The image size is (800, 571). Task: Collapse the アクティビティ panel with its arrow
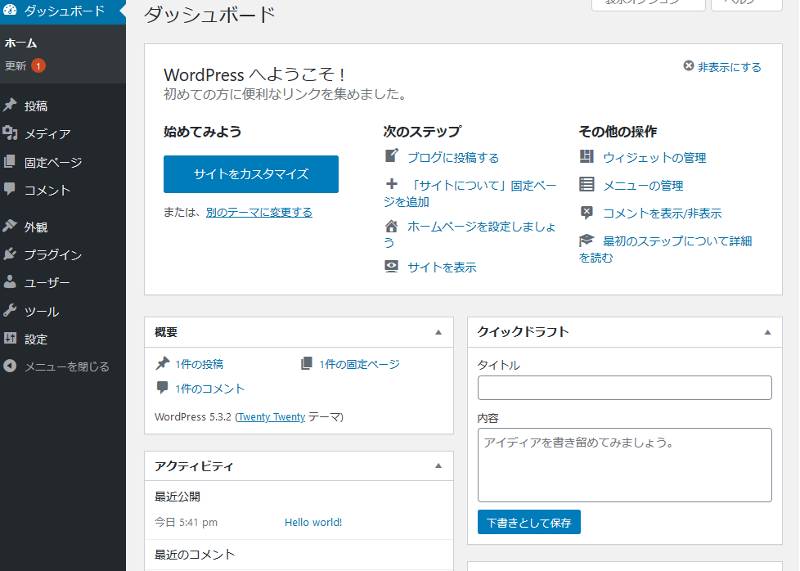coord(438,466)
